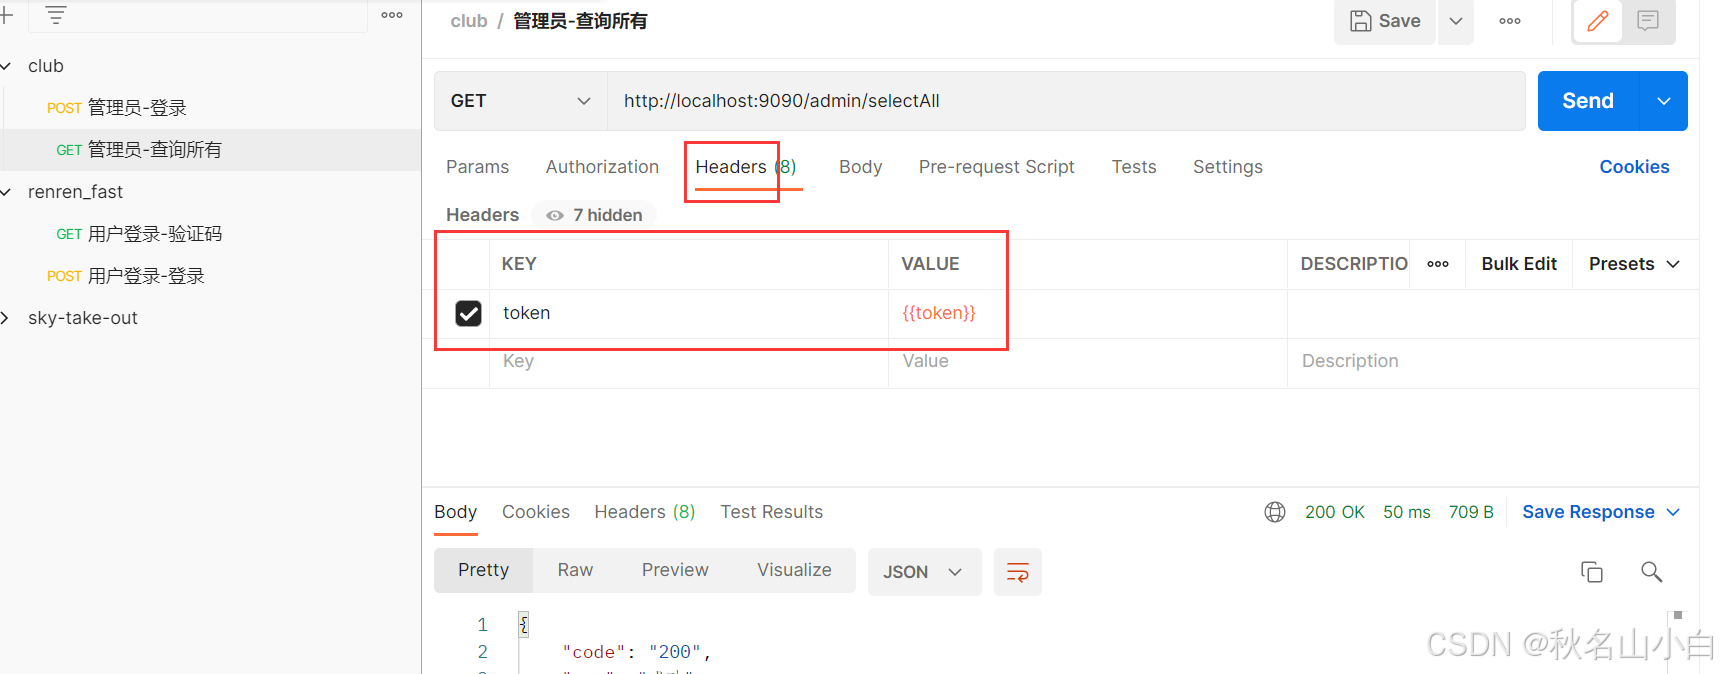Open the JSON format dropdown
The width and height of the screenshot is (1722, 674).
[924, 572]
